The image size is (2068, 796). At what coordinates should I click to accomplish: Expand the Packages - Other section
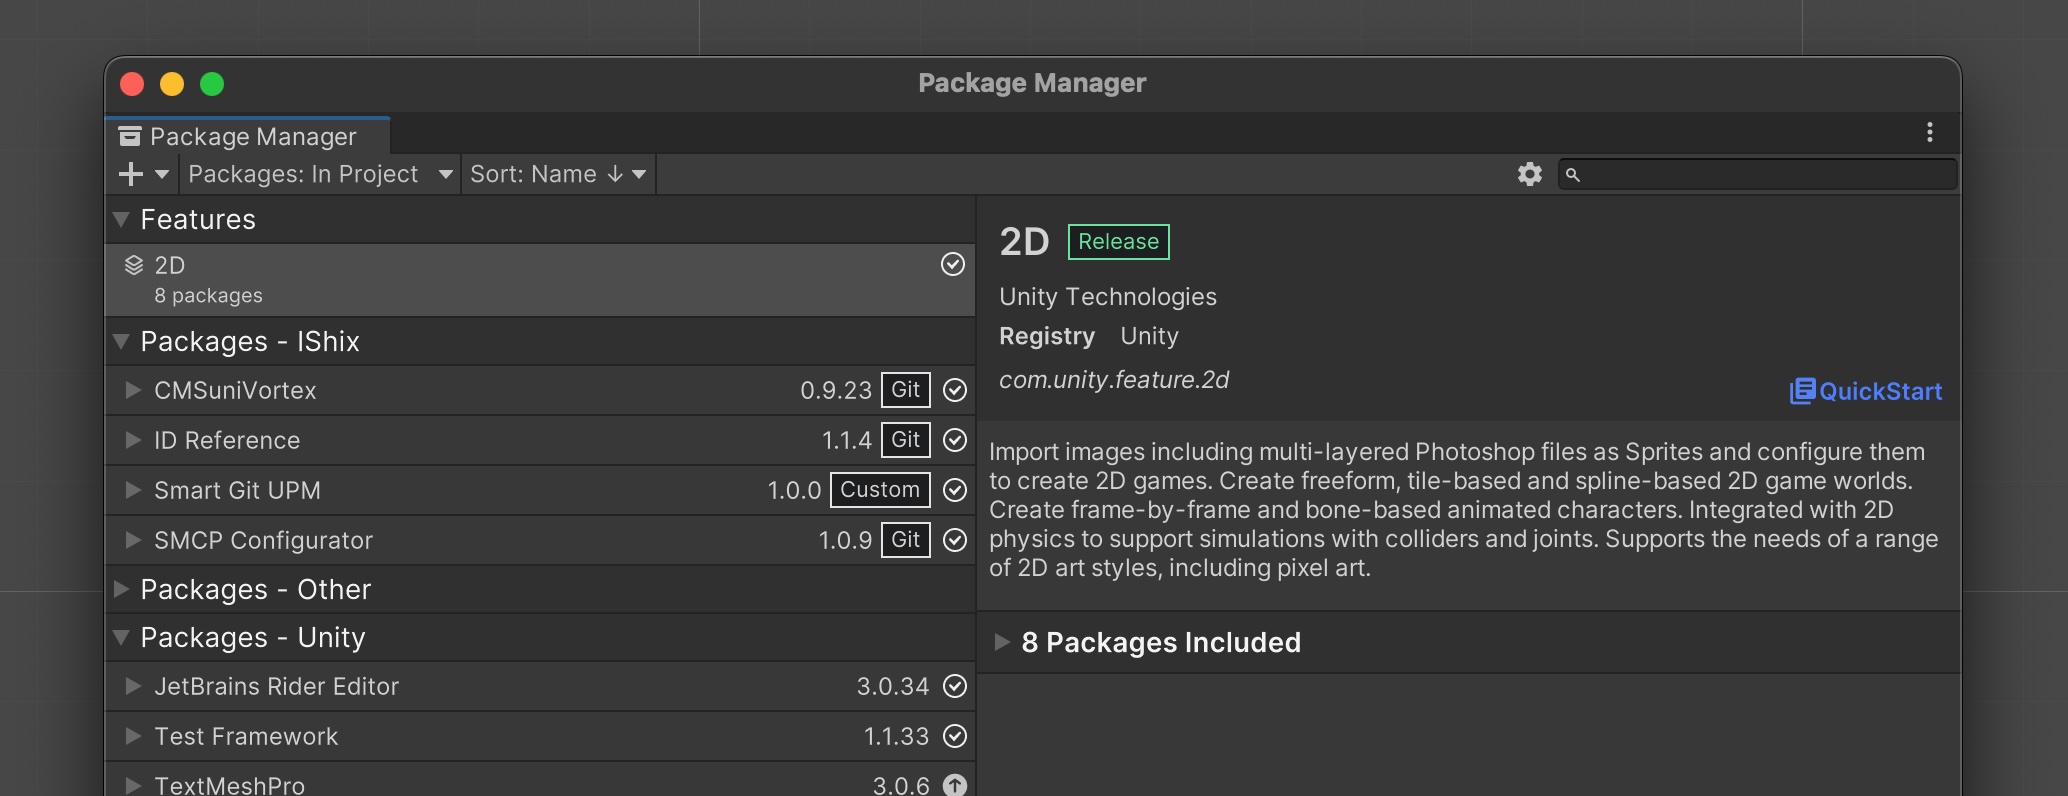[121, 589]
